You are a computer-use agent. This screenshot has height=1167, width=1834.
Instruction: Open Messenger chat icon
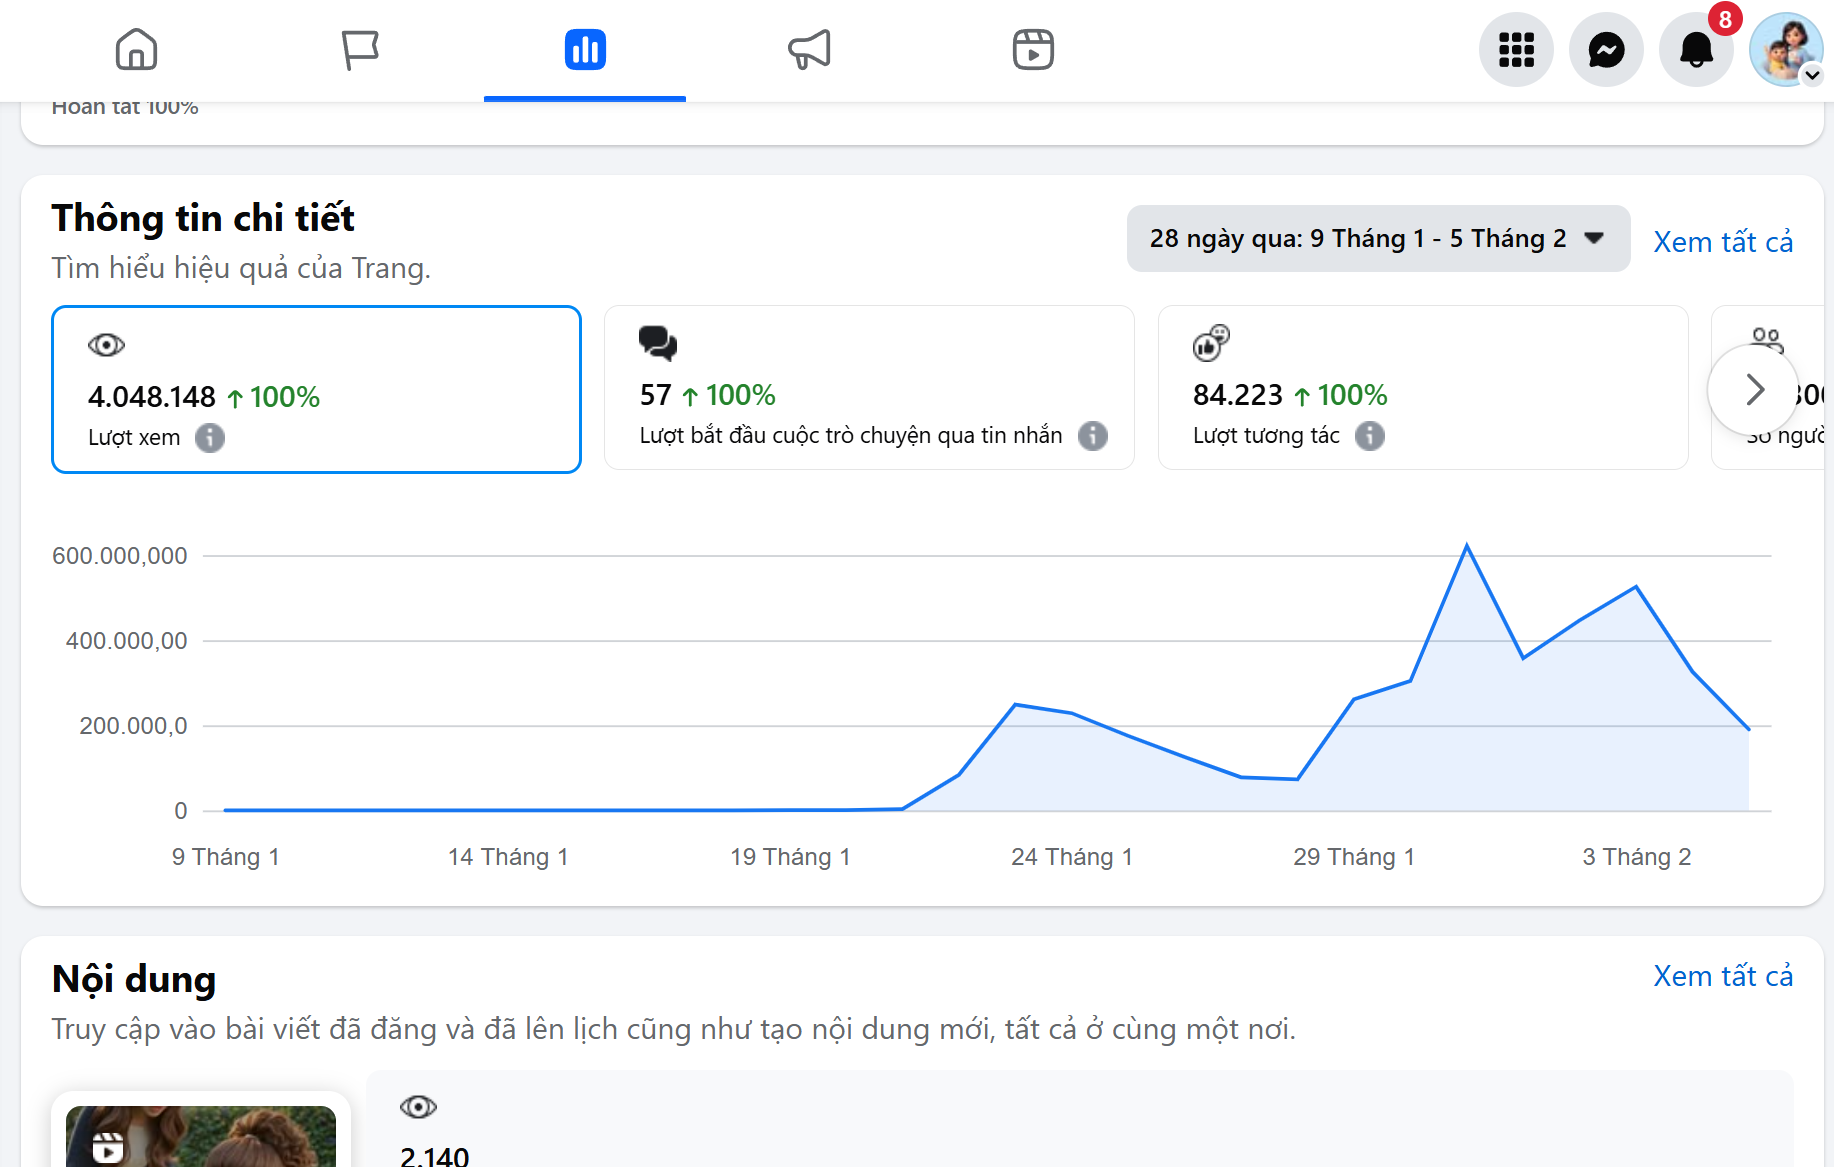click(1606, 50)
